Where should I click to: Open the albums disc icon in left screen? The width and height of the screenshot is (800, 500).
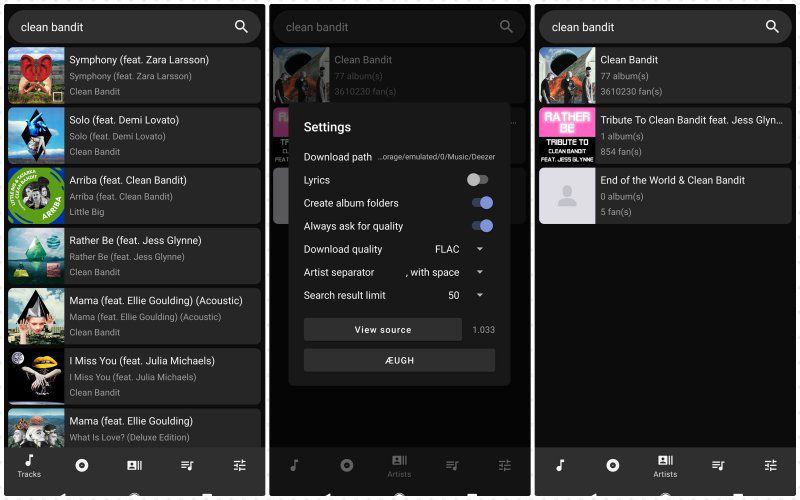pos(82,465)
